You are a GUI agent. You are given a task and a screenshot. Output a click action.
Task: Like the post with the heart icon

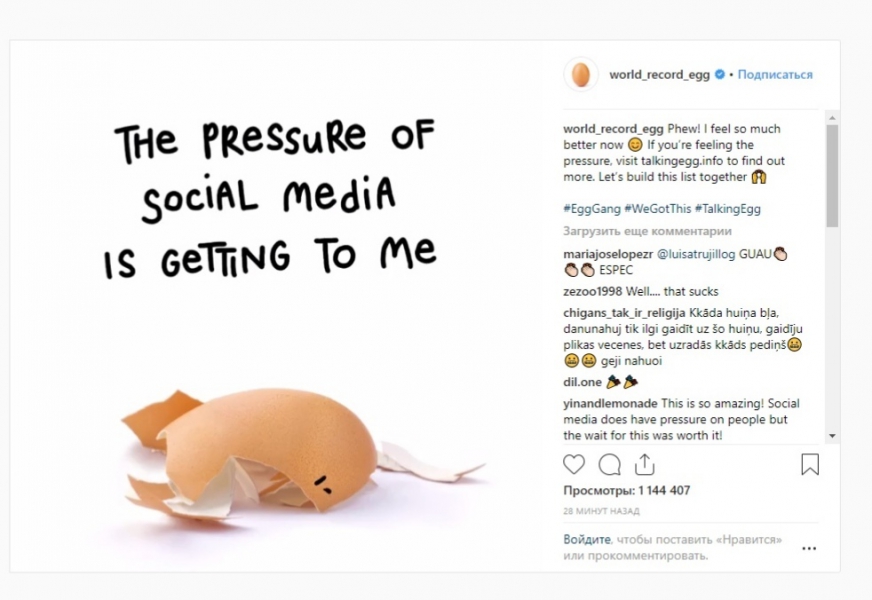point(574,465)
